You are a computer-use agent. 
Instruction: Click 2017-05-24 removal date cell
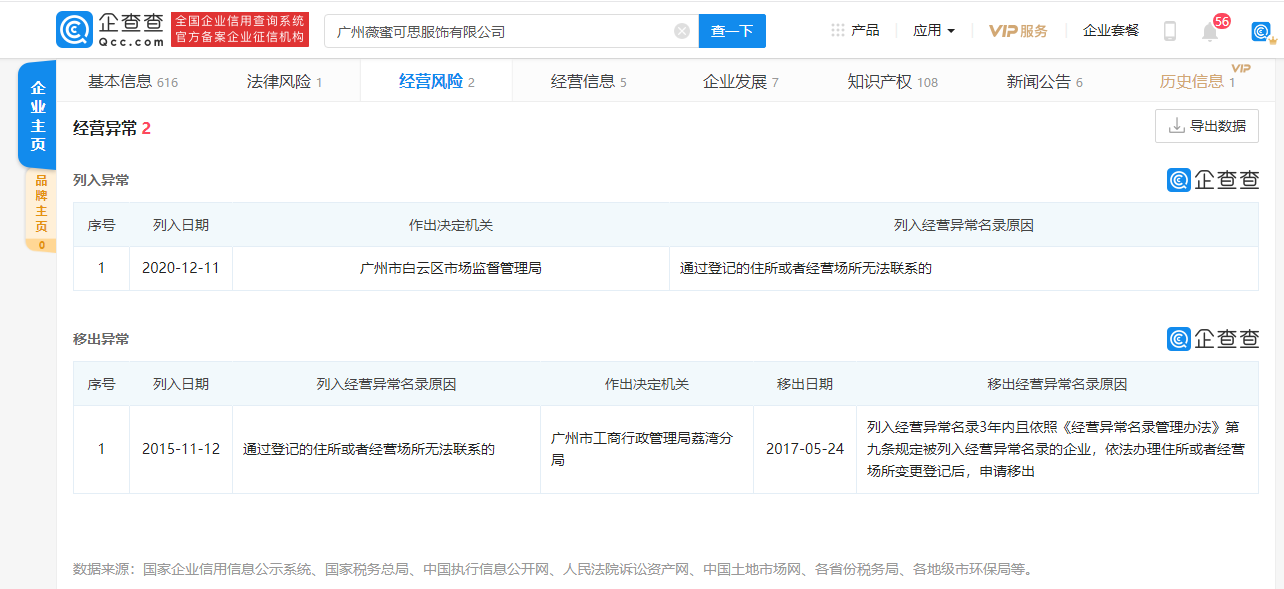(x=805, y=449)
